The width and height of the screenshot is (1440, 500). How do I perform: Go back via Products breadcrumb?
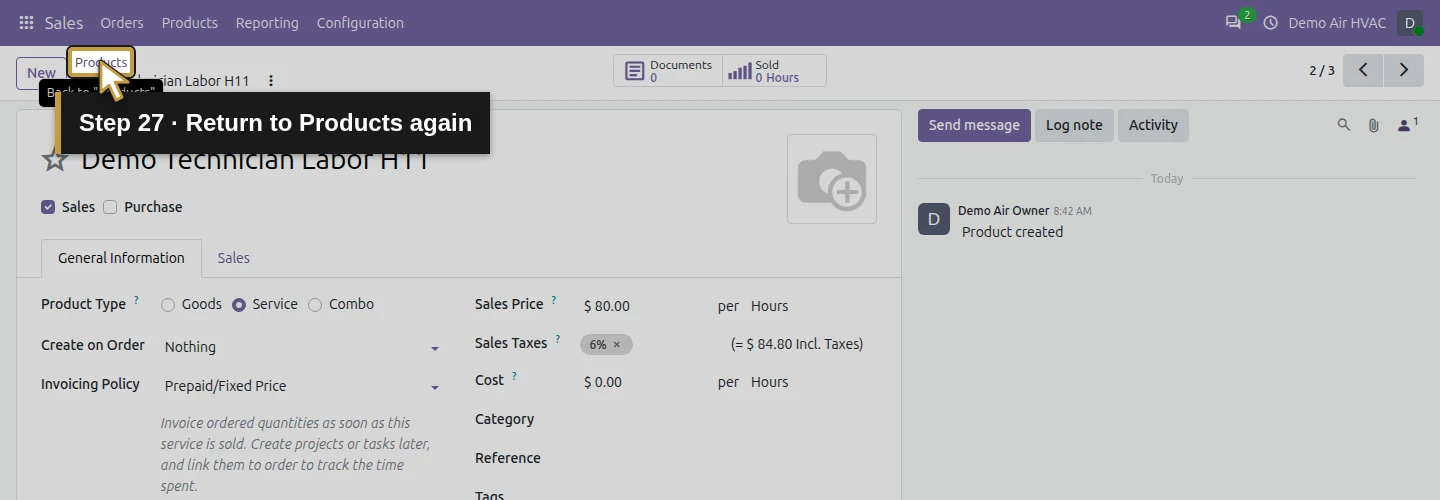pyautogui.click(x=101, y=62)
